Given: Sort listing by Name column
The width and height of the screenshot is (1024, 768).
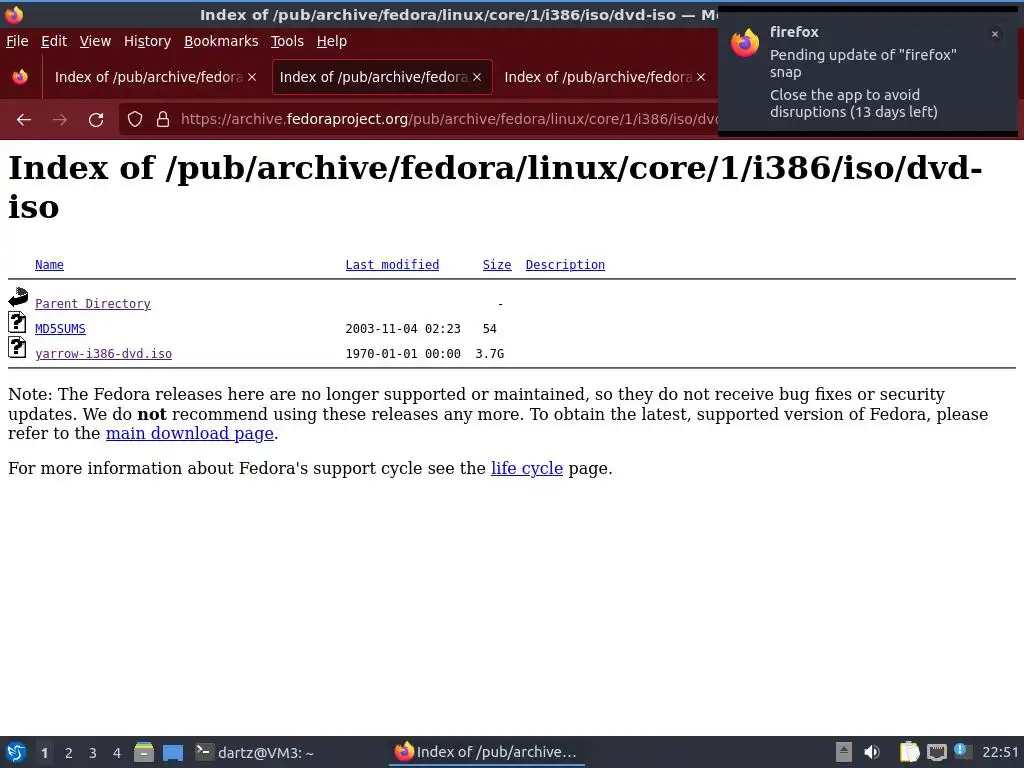Looking at the screenshot, I should [49, 265].
